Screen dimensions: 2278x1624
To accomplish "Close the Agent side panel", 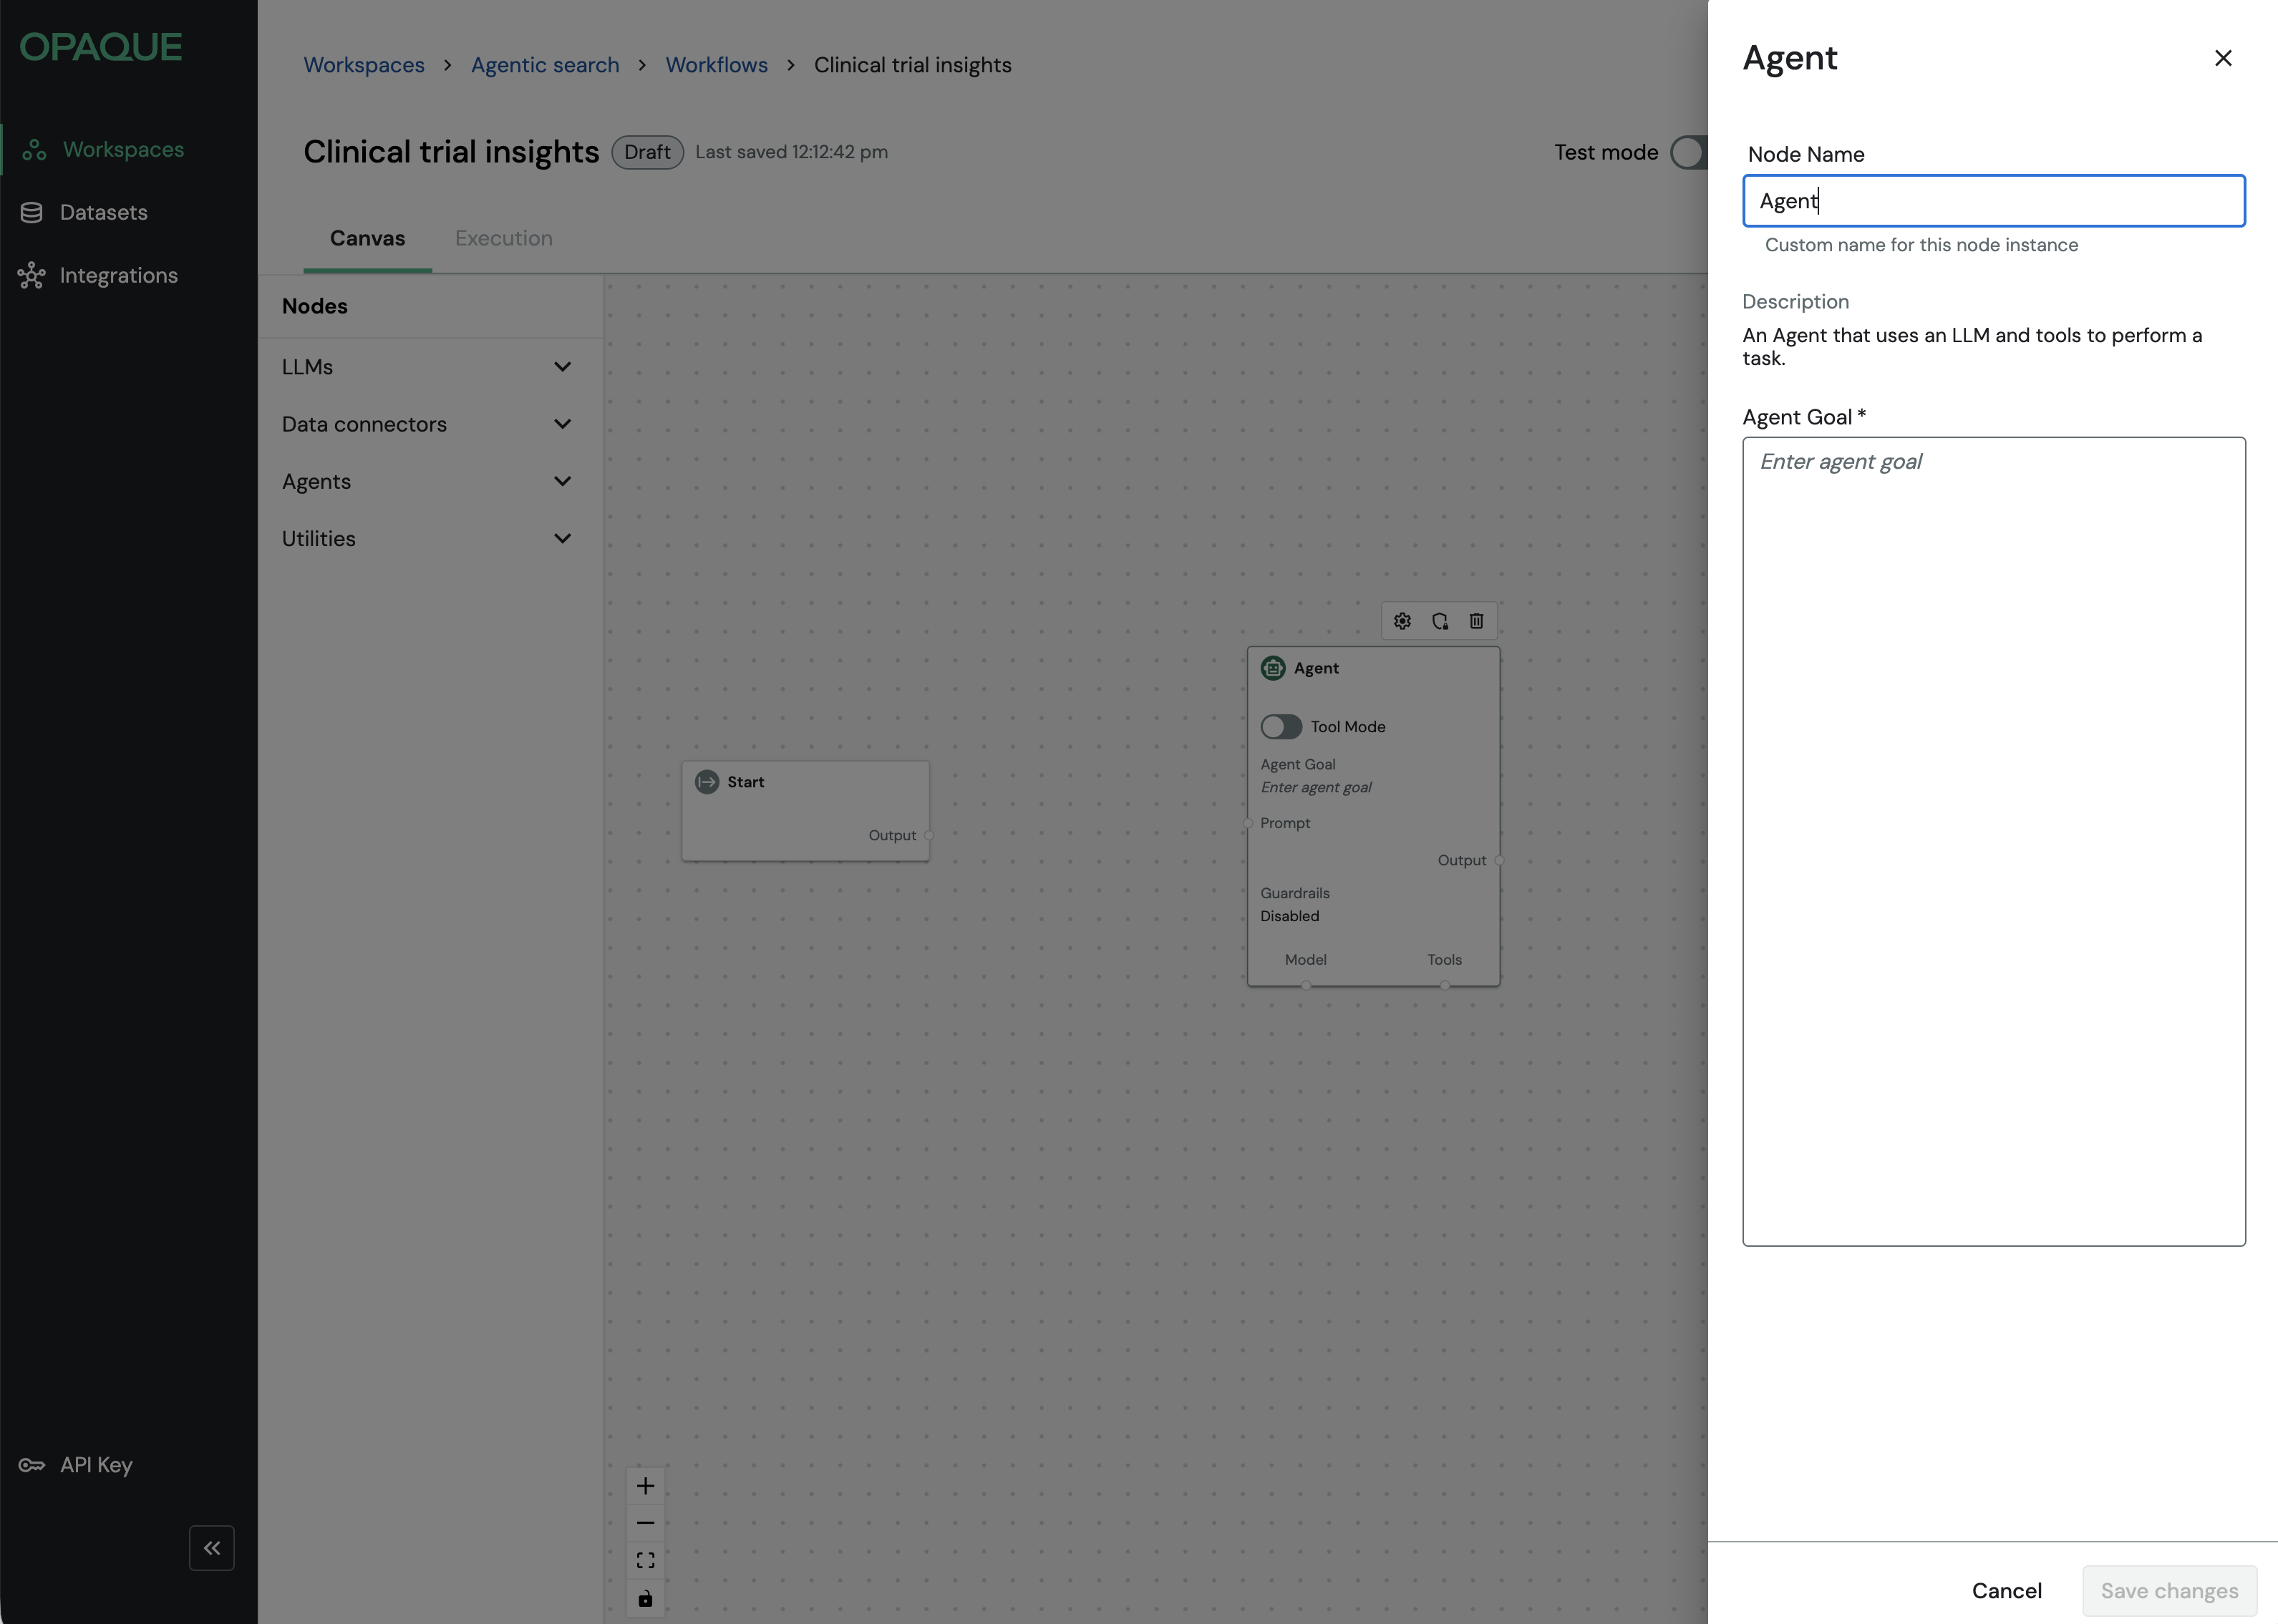I will coord(2223,58).
